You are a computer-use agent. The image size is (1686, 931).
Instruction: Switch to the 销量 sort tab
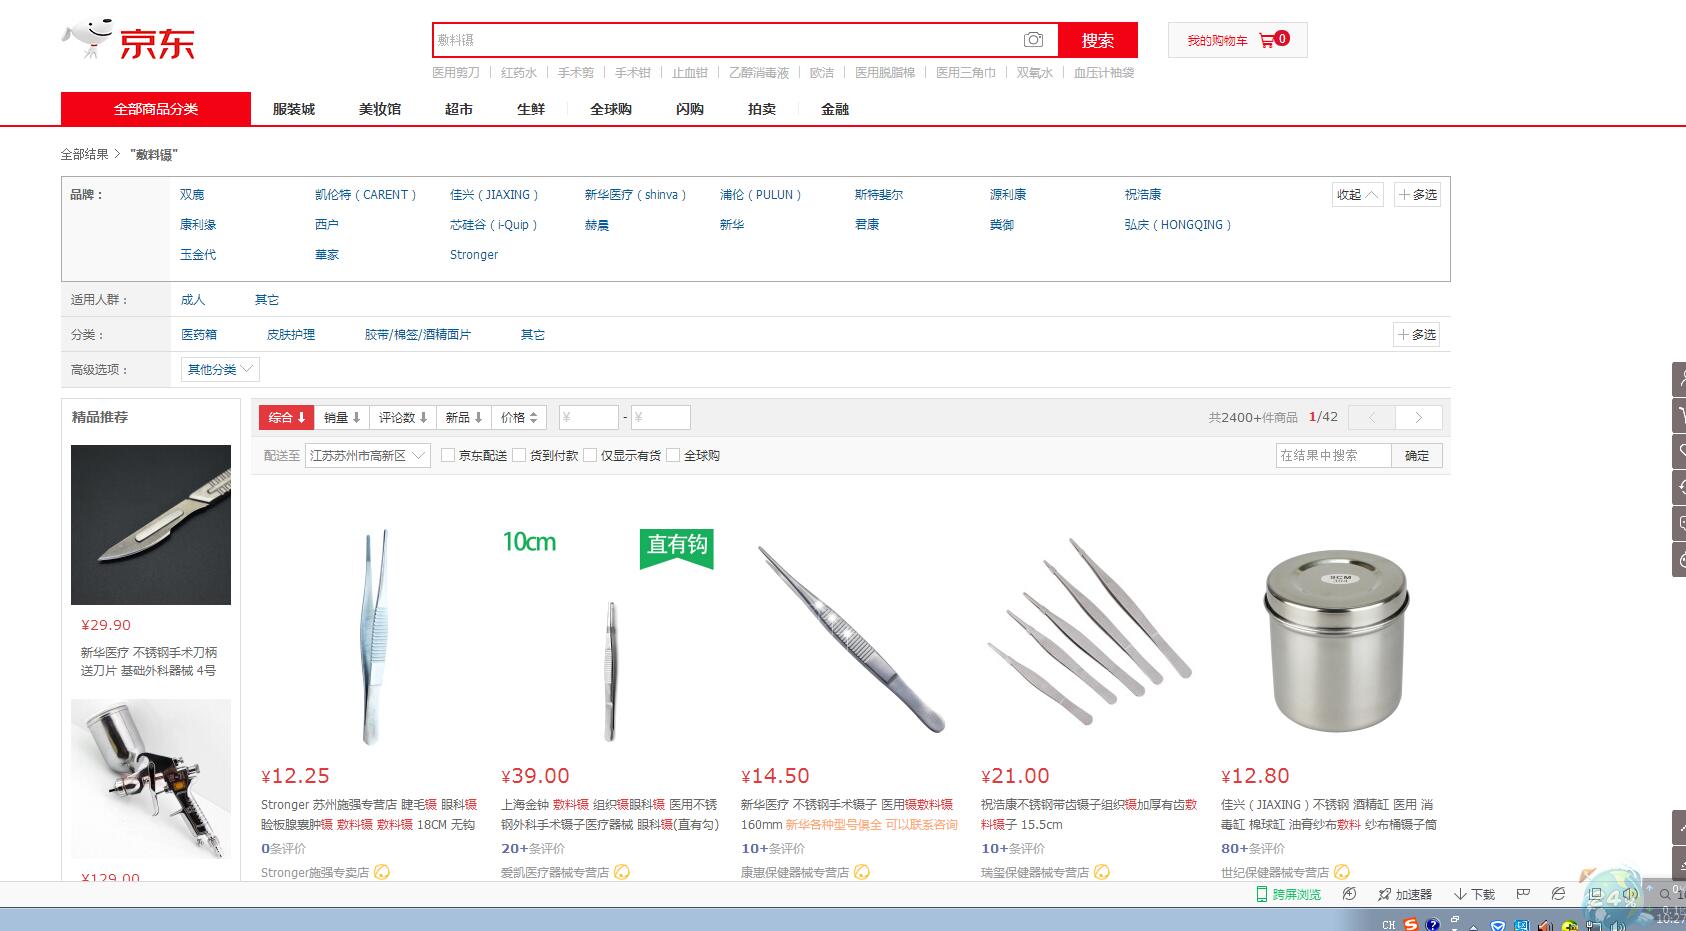(x=341, y=417)
